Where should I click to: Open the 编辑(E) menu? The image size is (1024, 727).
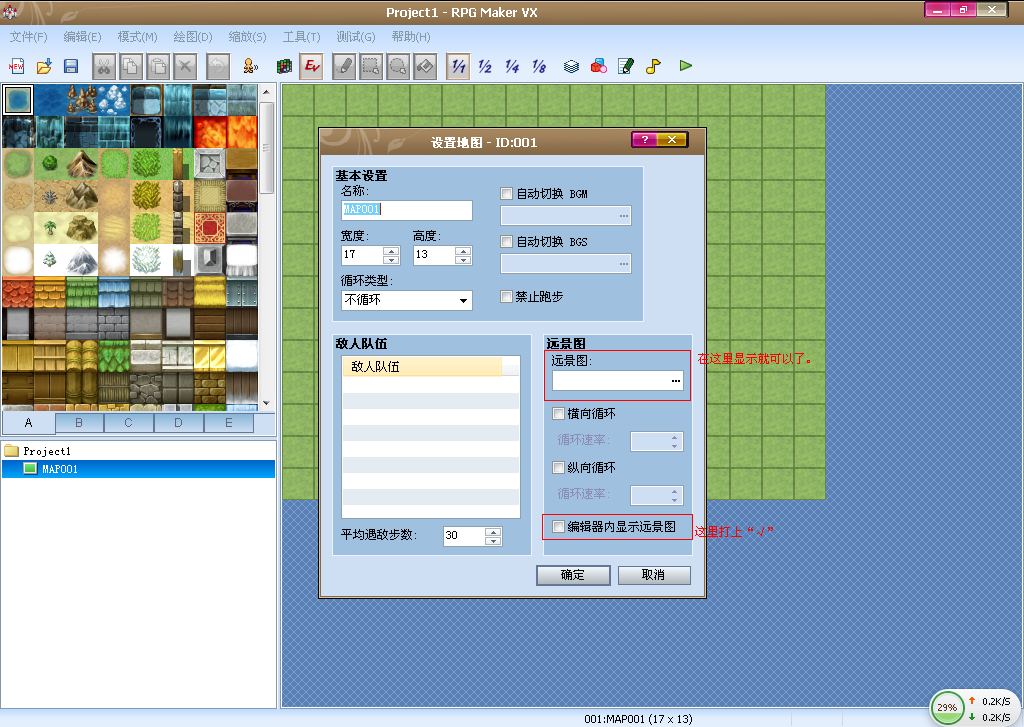point(82,37)
